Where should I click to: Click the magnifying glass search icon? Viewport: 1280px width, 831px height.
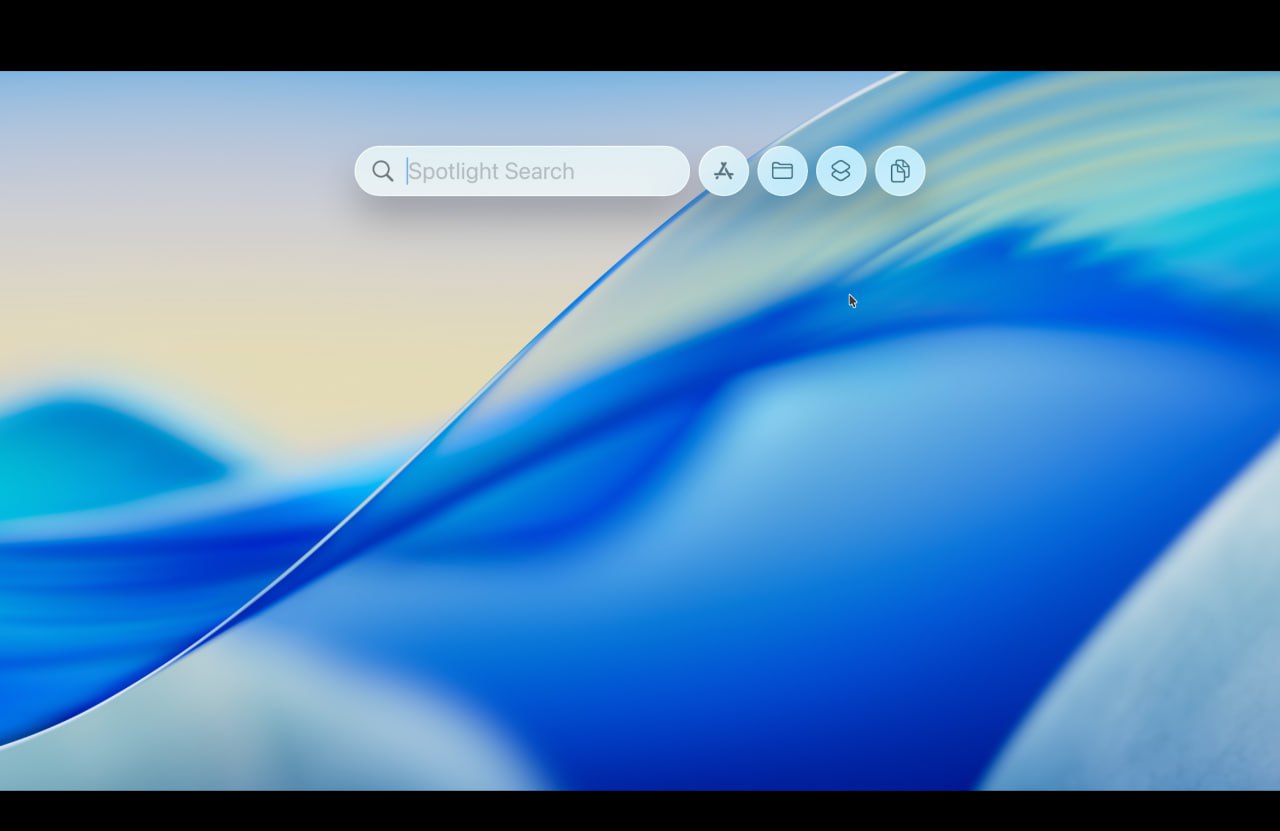(x=382, y=171)
